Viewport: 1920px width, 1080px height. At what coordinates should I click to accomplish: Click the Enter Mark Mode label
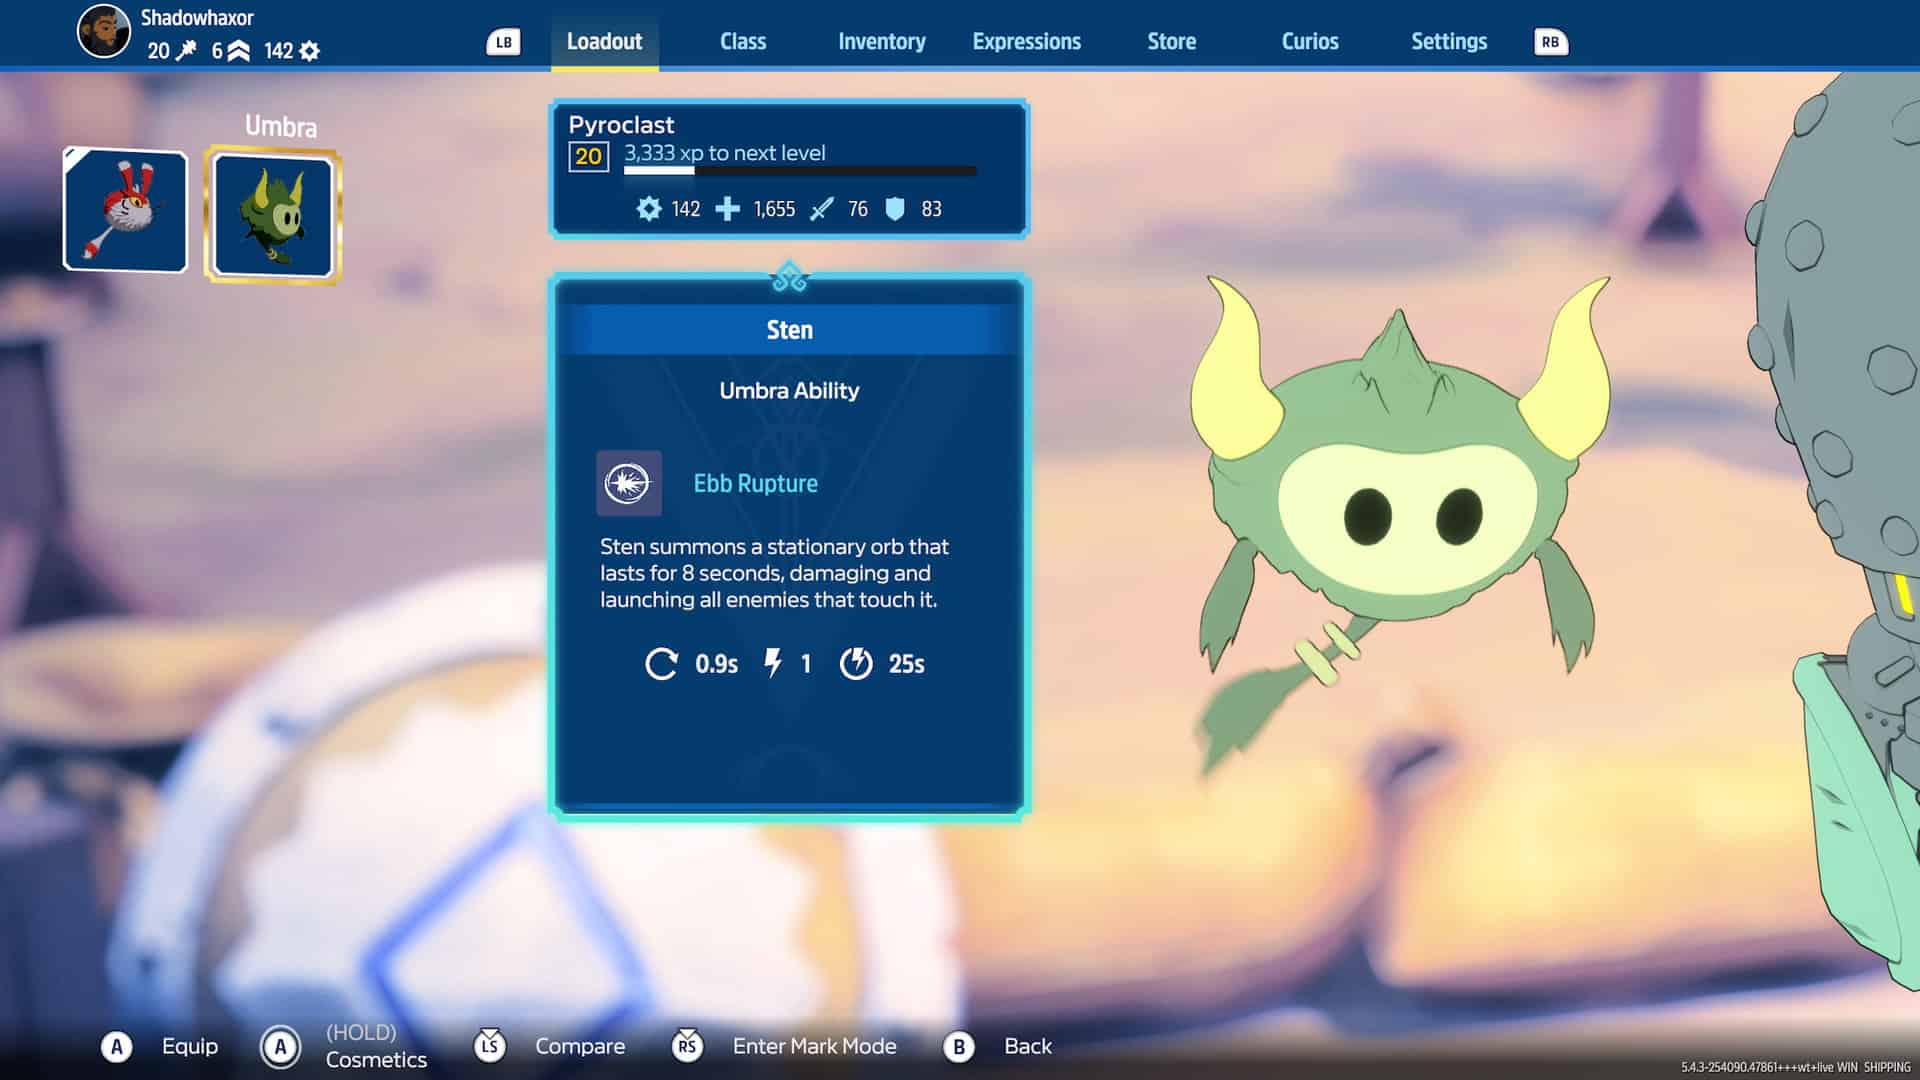coord(814,1046)
